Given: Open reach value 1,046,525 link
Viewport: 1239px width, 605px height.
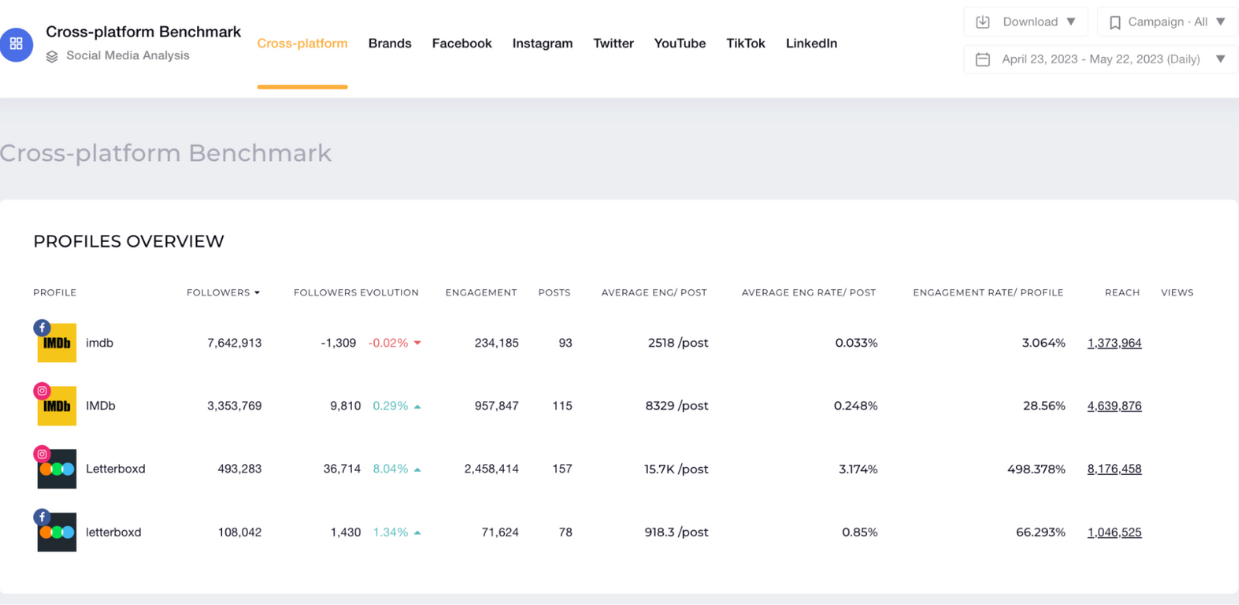Looking at the screenshot, I should click(1114, 533).
